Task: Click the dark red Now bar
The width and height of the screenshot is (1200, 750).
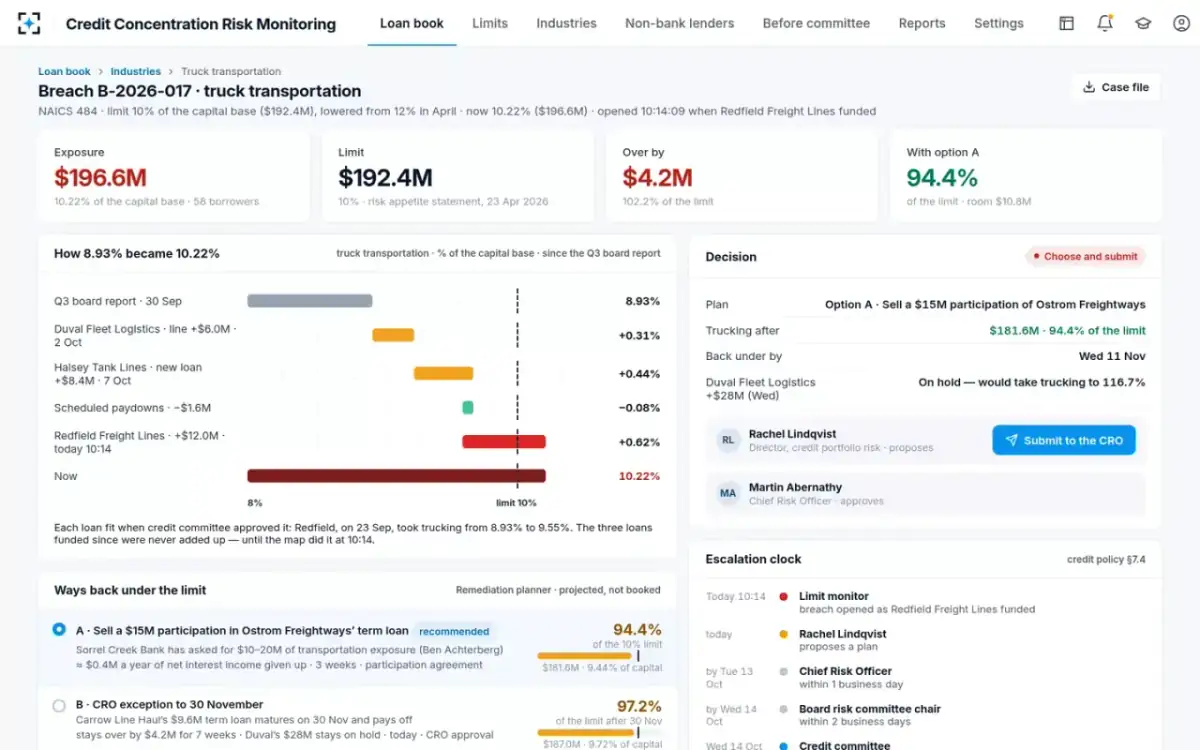Action: (x=396, y=476)
